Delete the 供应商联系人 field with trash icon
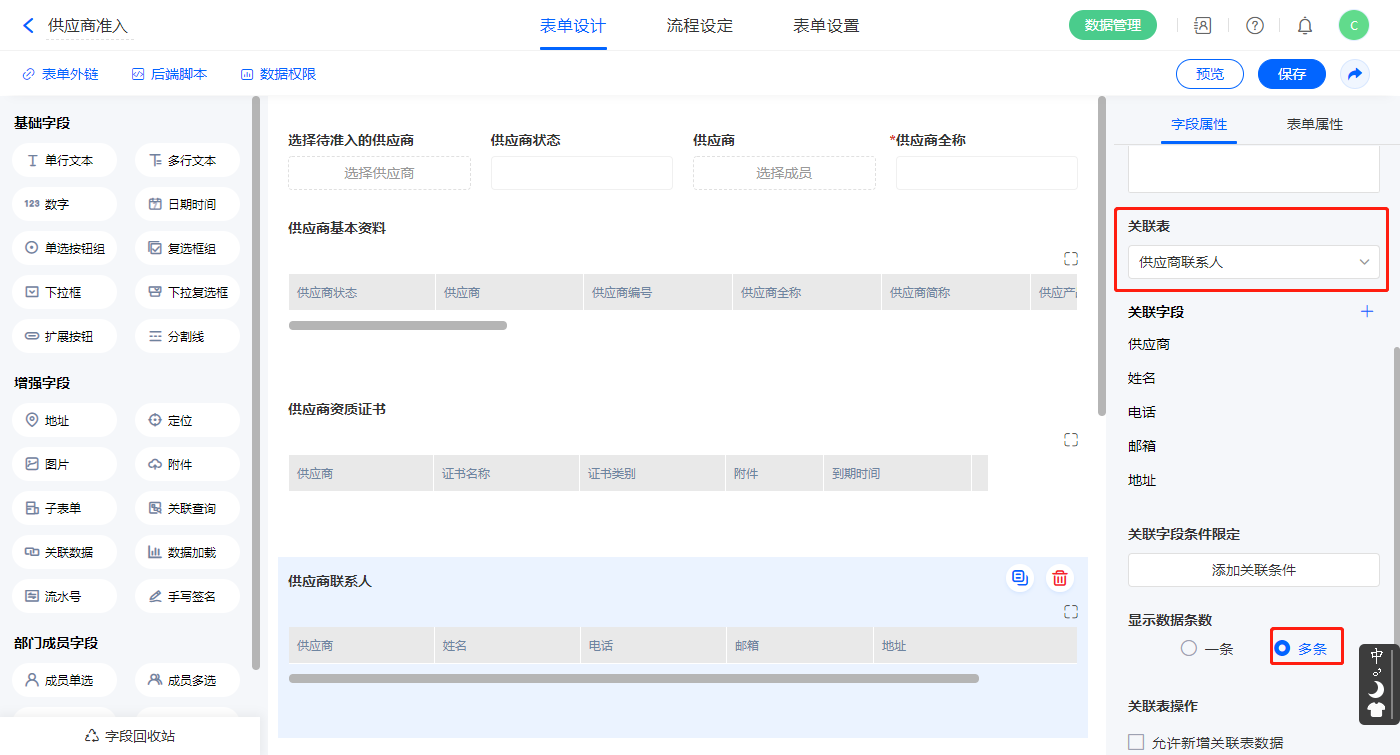Screen dimensions: 1400x755 (x=1060, y=578)
